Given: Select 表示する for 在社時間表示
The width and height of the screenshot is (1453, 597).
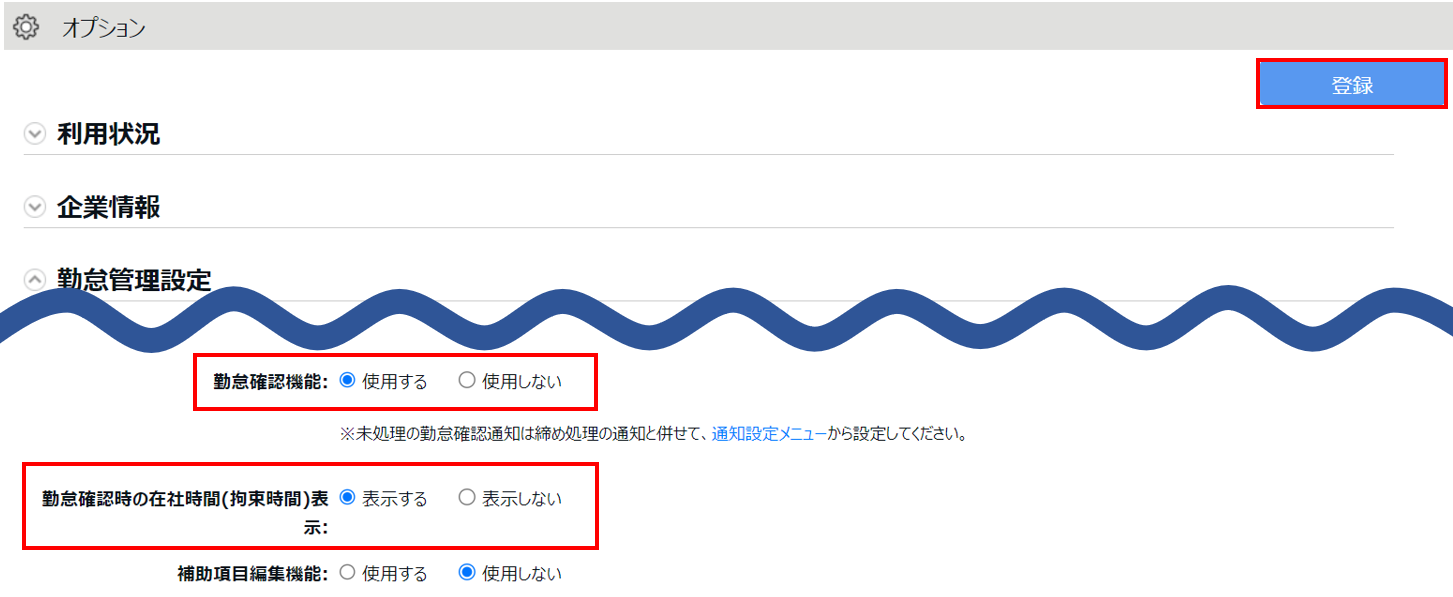Looking at the screenshot, I should click(348, 498).
